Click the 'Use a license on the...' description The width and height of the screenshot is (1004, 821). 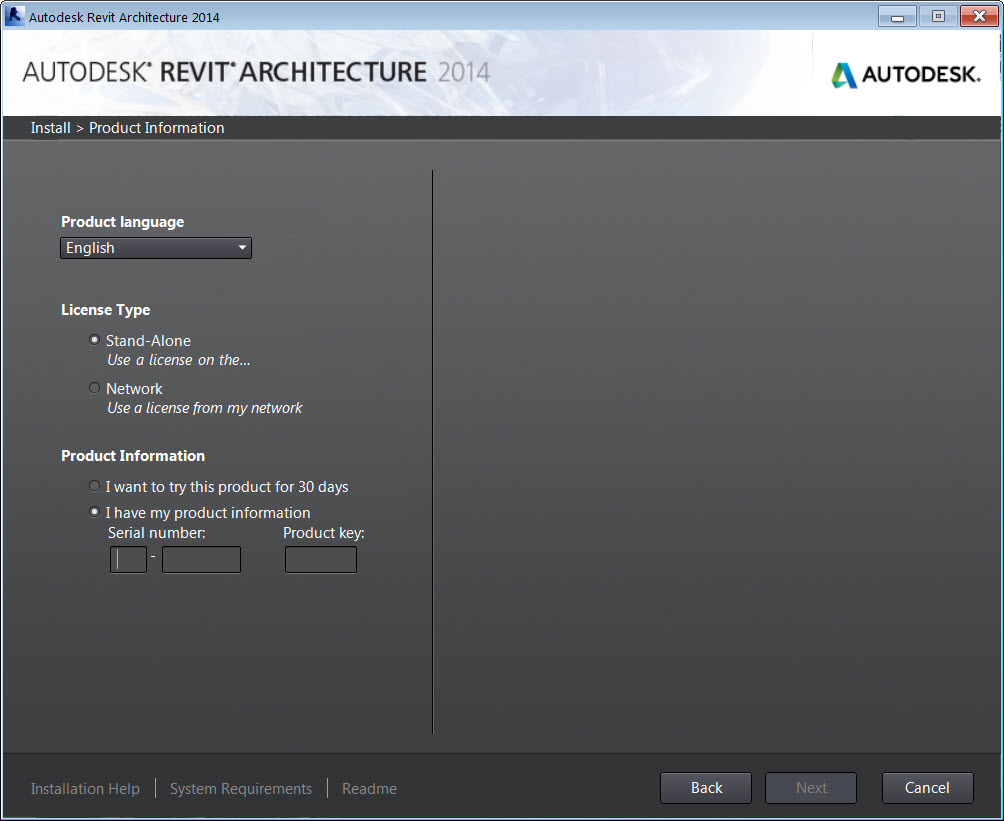pyautogui.click(x=179, y=360)
